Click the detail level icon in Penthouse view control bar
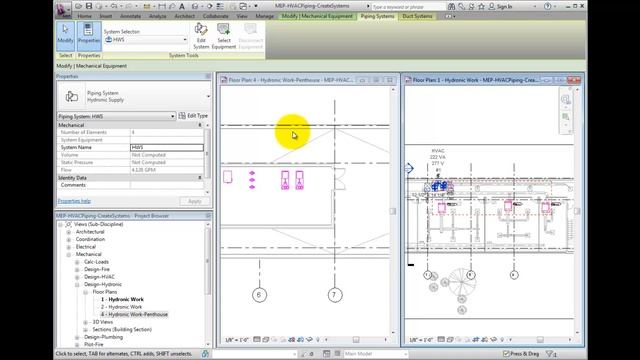Image resolution: width=640 pixels, height=360 pixels. coord(257,340)
